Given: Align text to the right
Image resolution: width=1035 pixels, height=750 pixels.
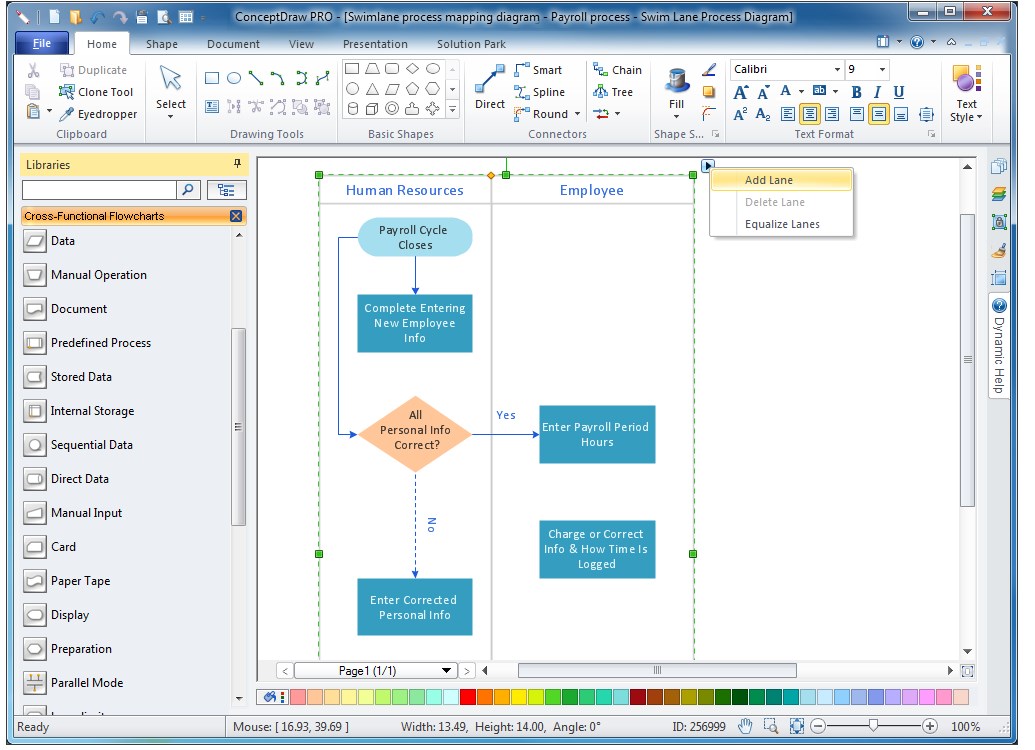Looking at the screenshot, I should tap(832, 114).
